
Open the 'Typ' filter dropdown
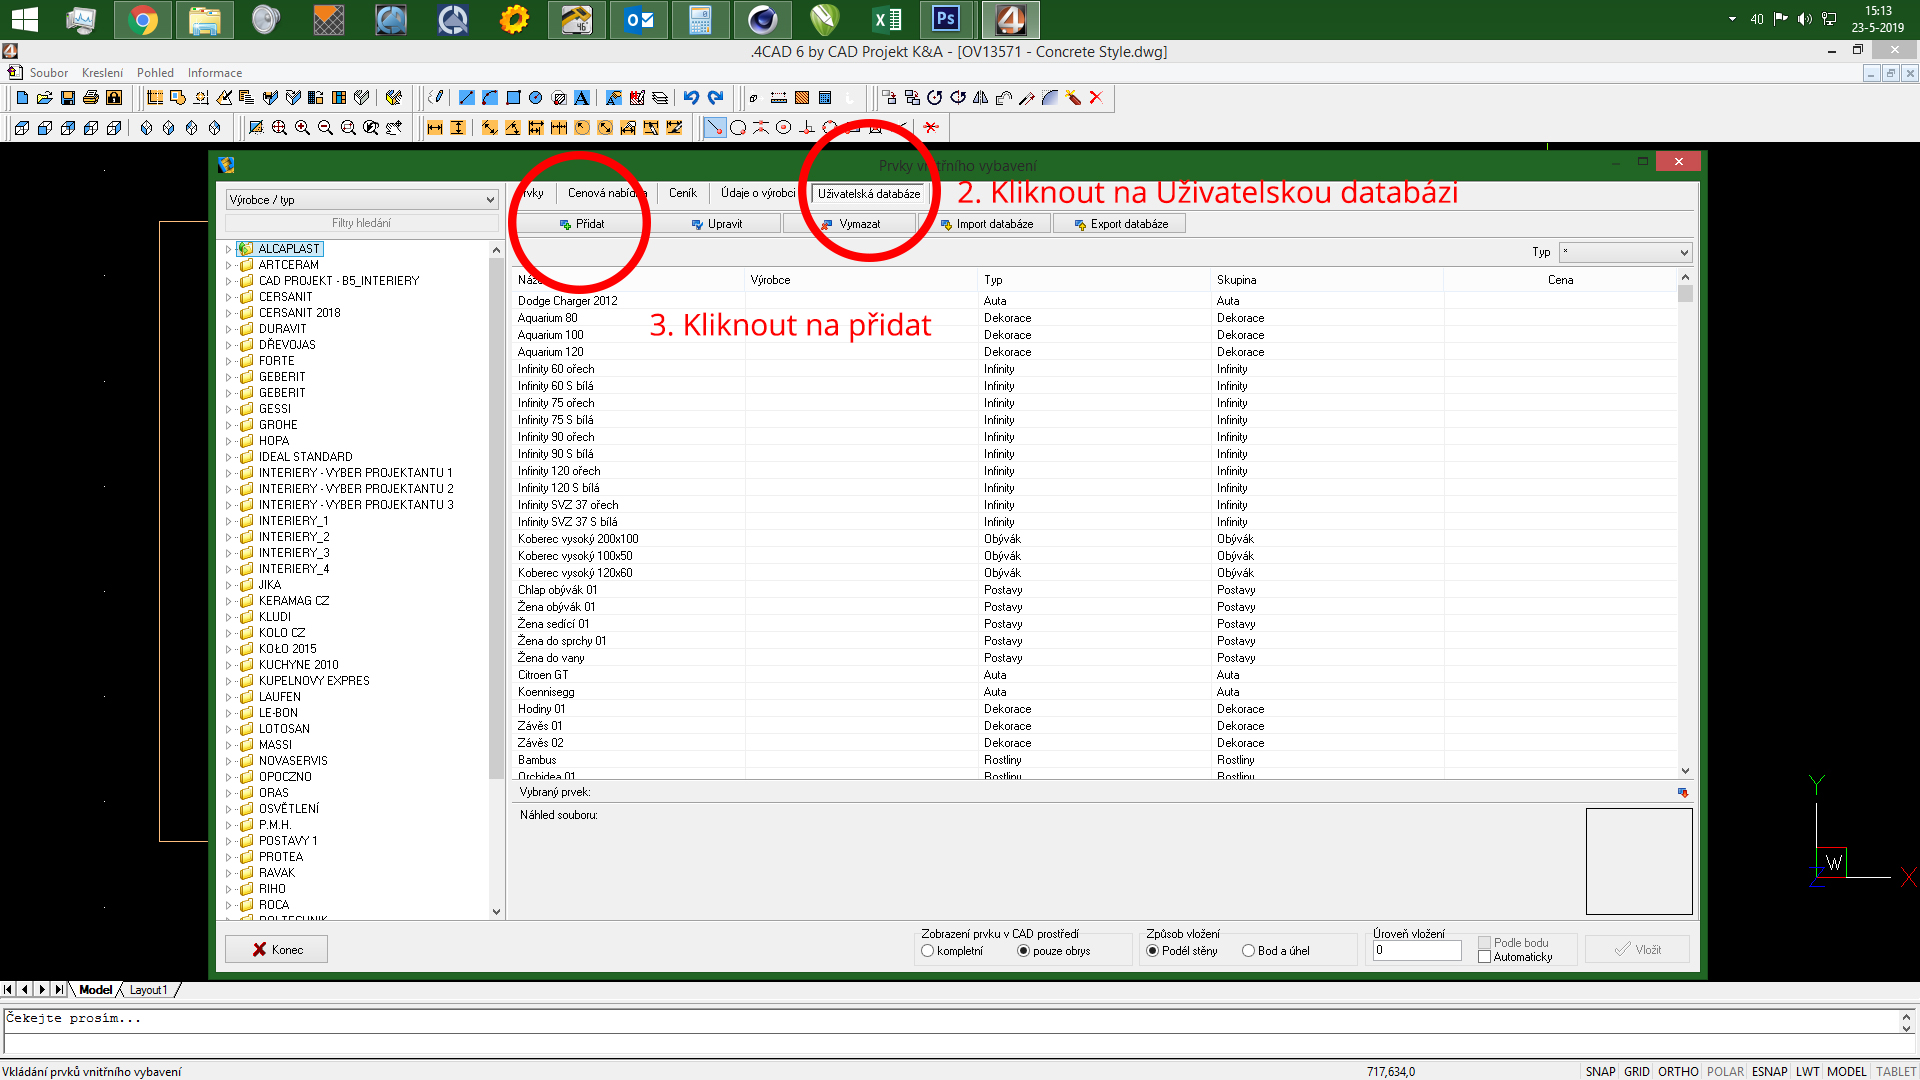1626,252
